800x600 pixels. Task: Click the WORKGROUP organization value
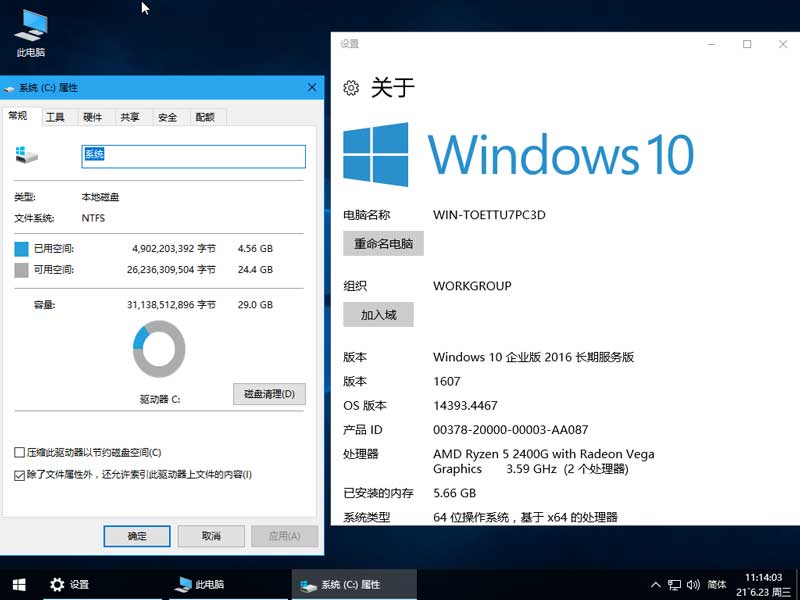tap(472, 286)
